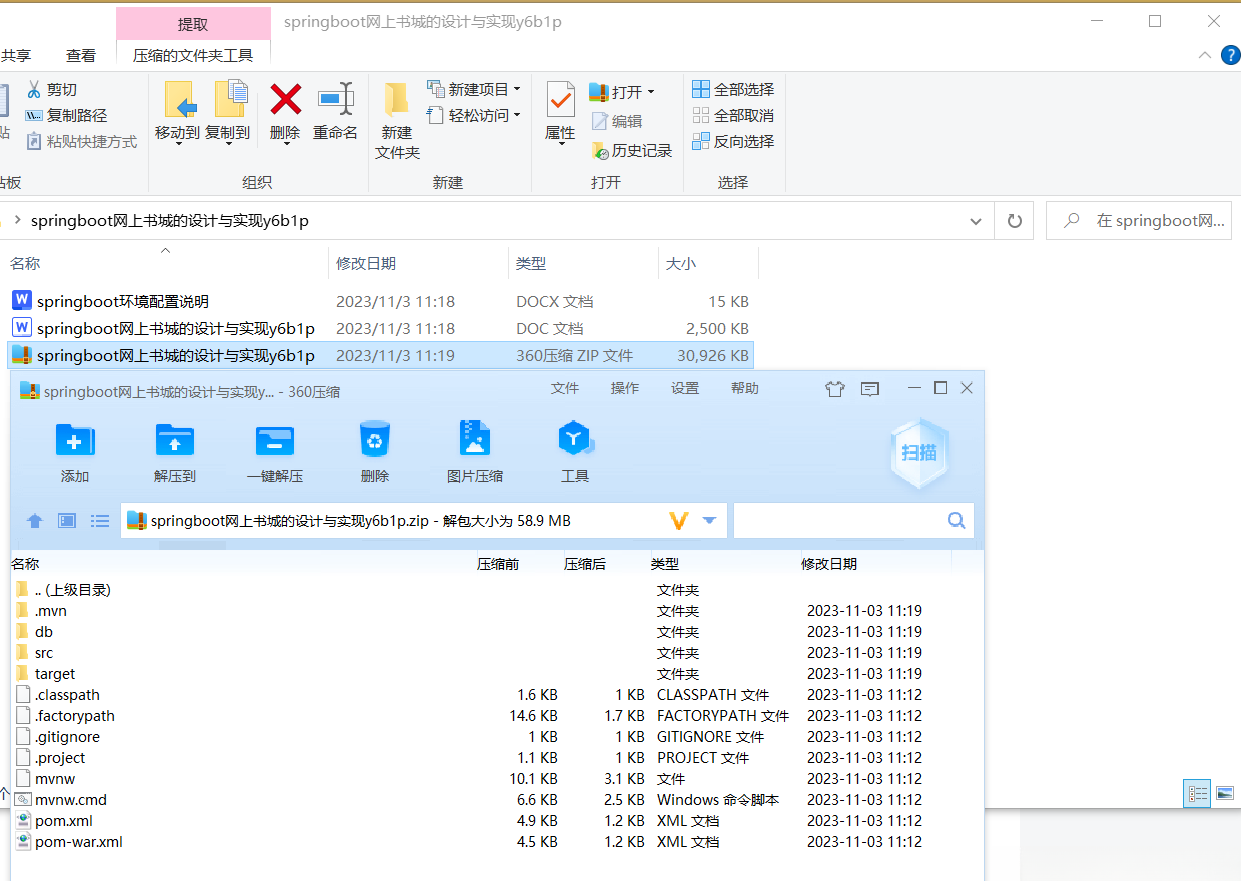1241x881 pixels.
Task: Open the target folder in archive
Action: click(55, 674)
